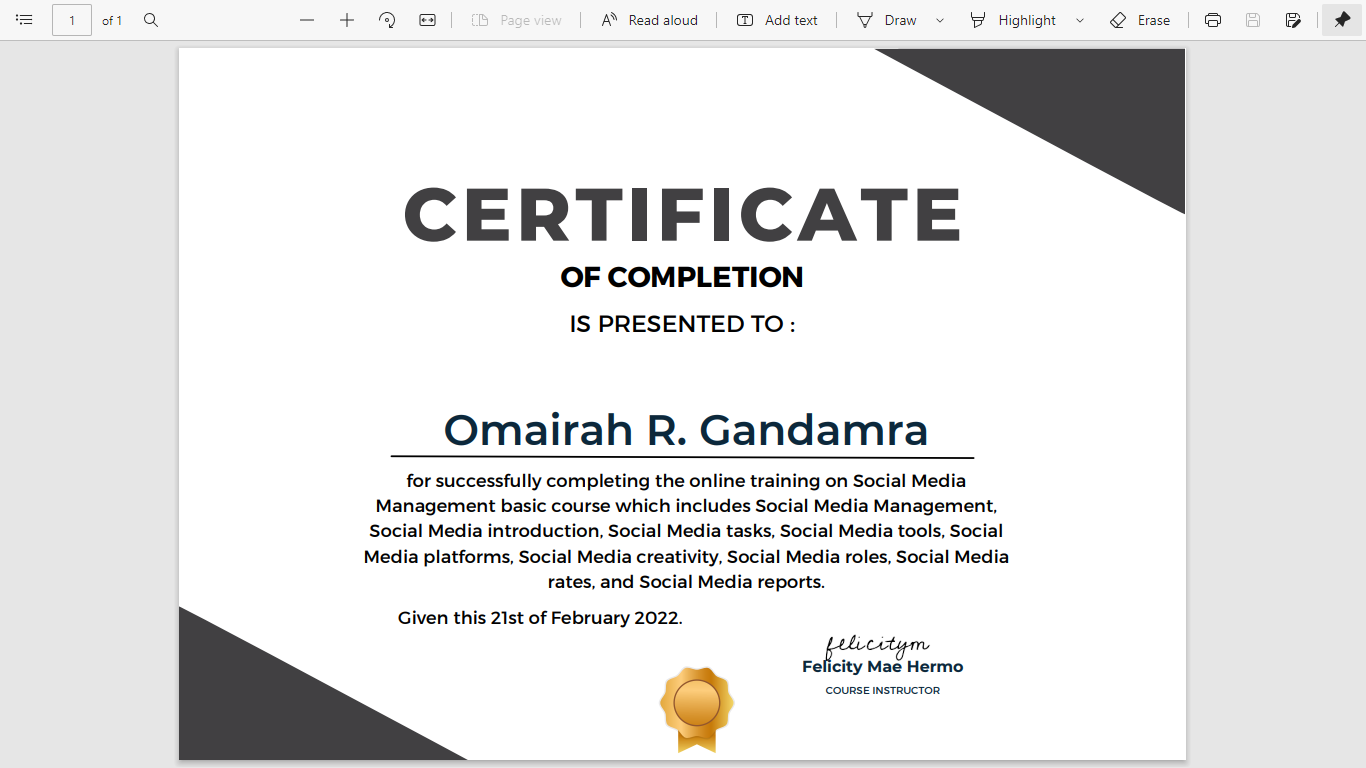The height and width of the screenshot is (768, 1366).
Task: Zoom out of the certificate page
Action: [306, 20]
